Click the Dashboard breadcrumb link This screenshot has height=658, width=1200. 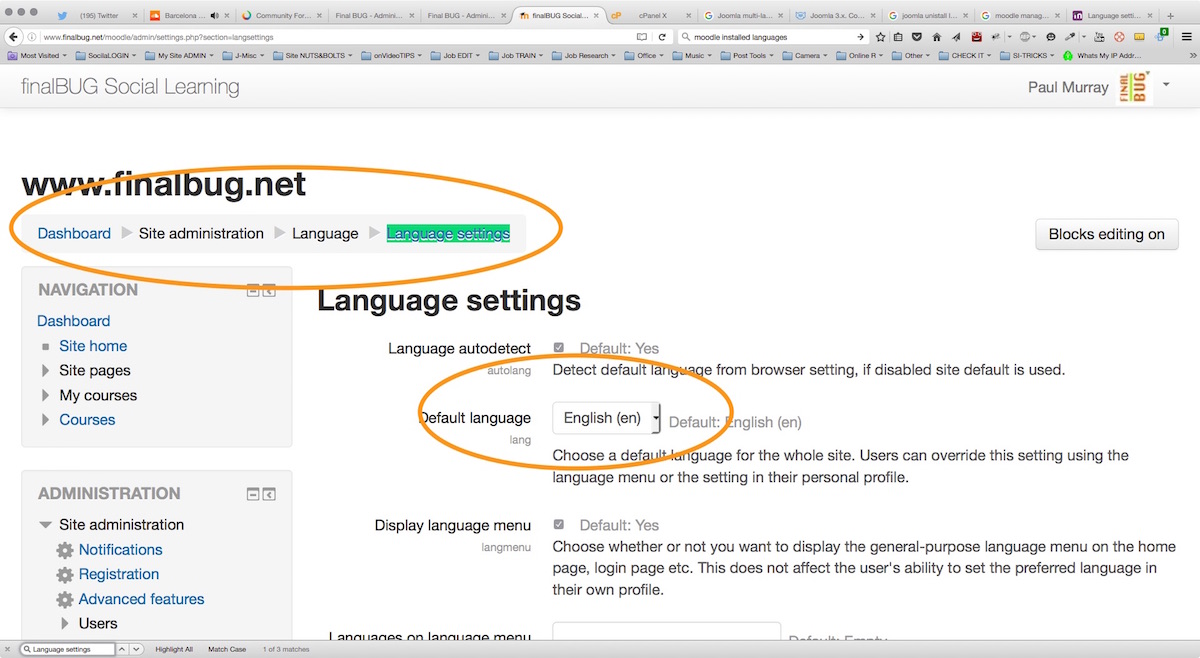[74, 233]
